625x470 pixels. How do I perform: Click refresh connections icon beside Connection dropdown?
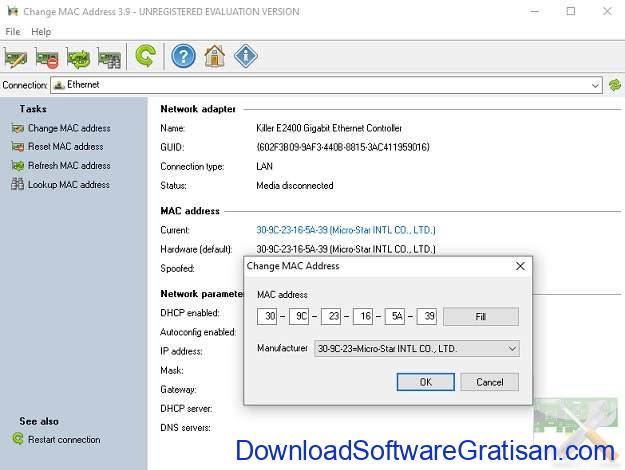(615, 85)
